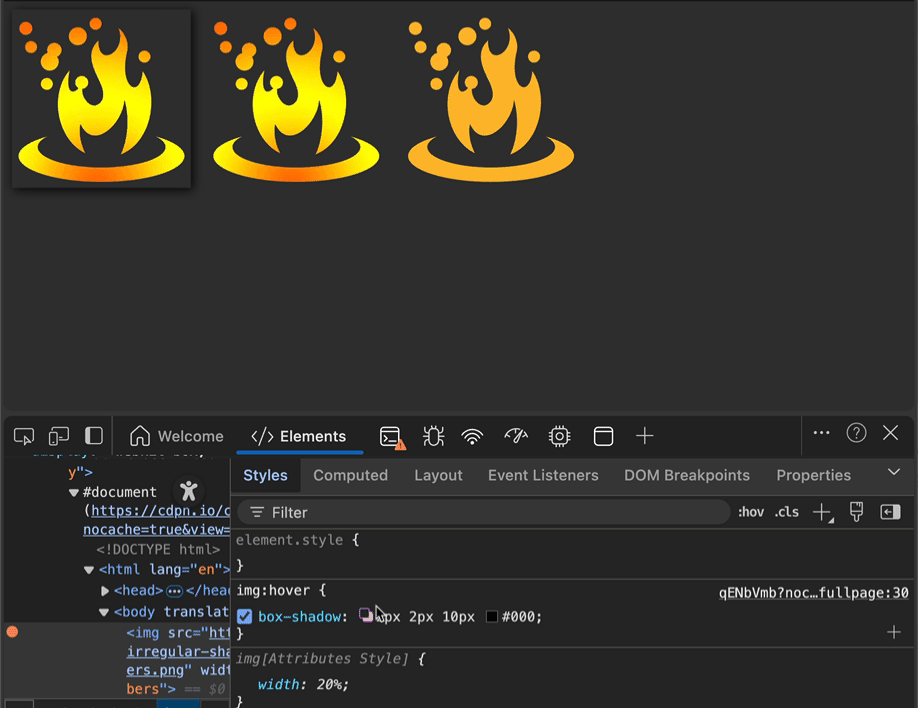Toggle the device emulation toolbar icon

click(x=58, y=435)
